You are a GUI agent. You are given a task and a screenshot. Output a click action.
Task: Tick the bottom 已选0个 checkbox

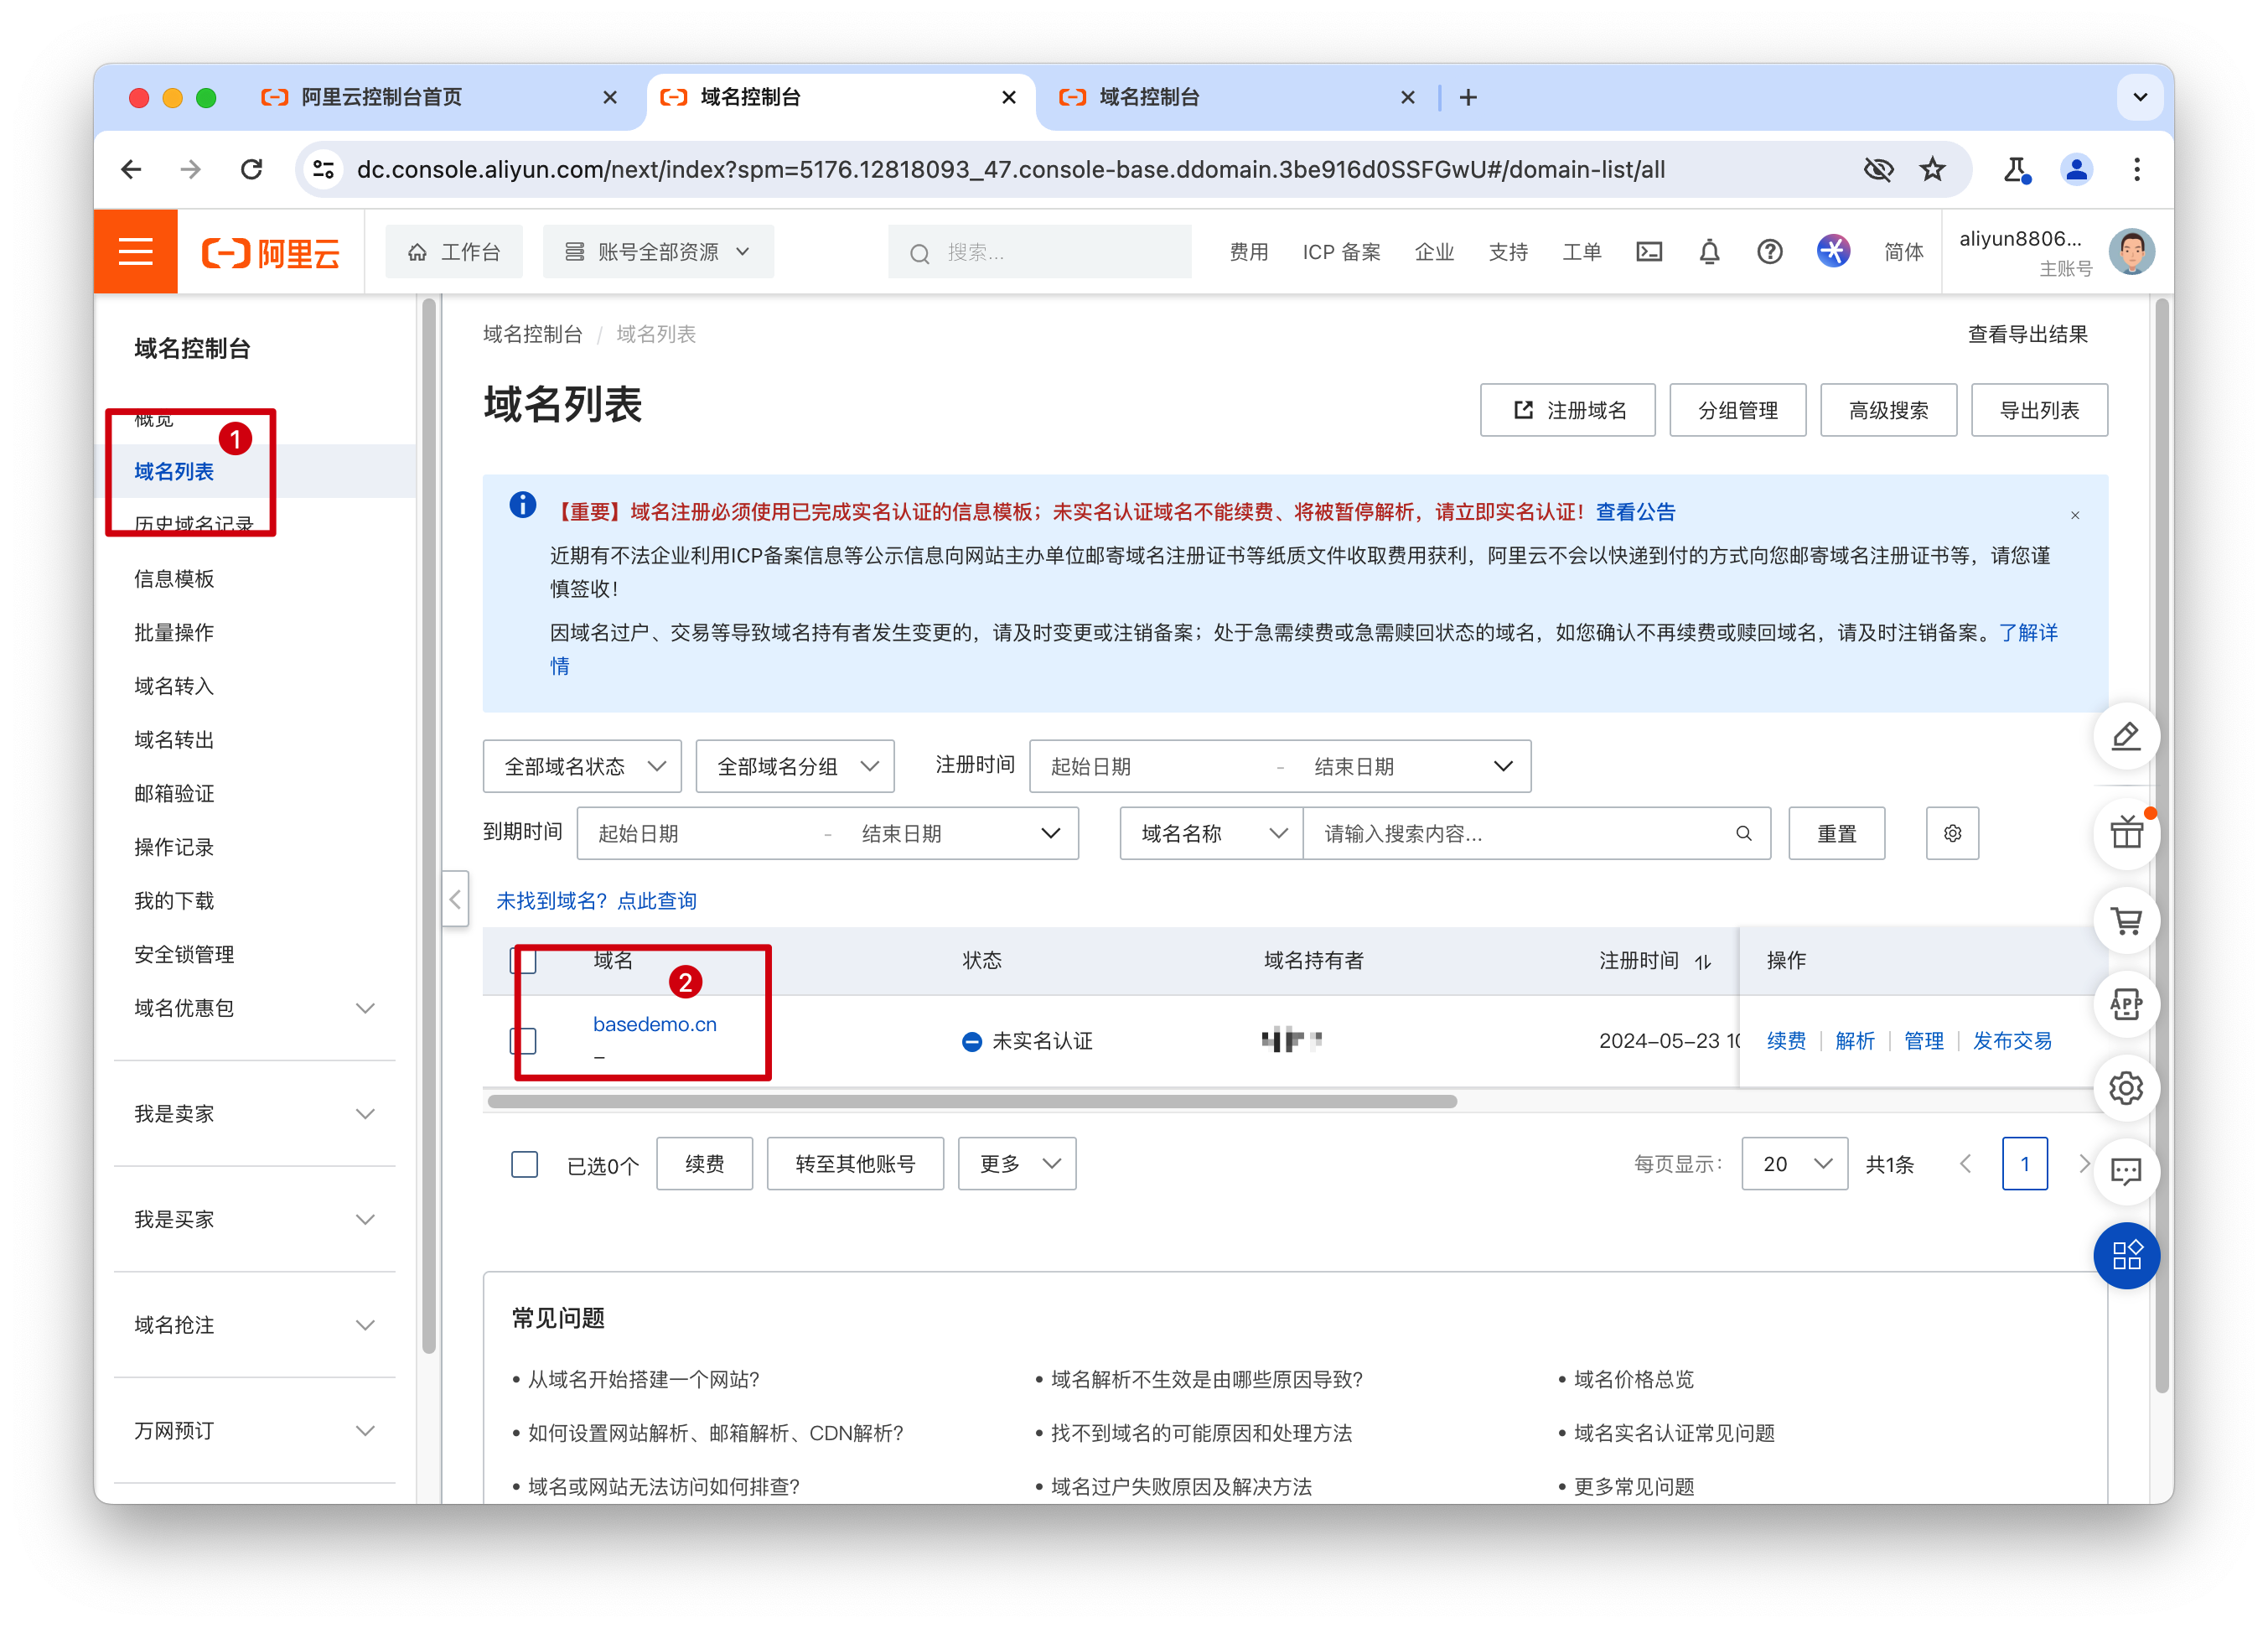pos(524,1163)
